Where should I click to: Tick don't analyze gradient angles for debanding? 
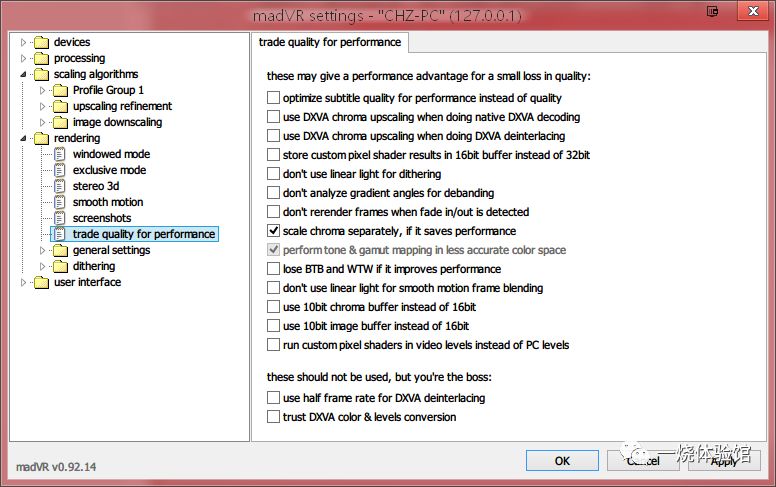click(x=273, y=193)
